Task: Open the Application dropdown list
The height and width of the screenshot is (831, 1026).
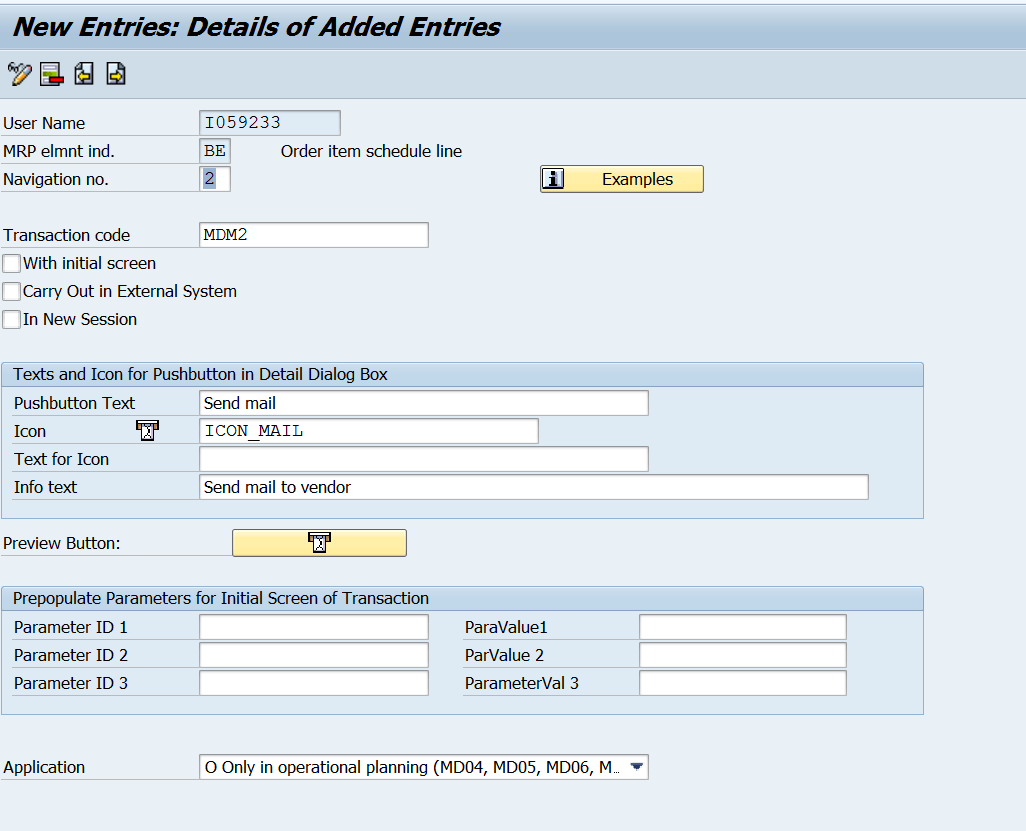Action: pos(637,766)
